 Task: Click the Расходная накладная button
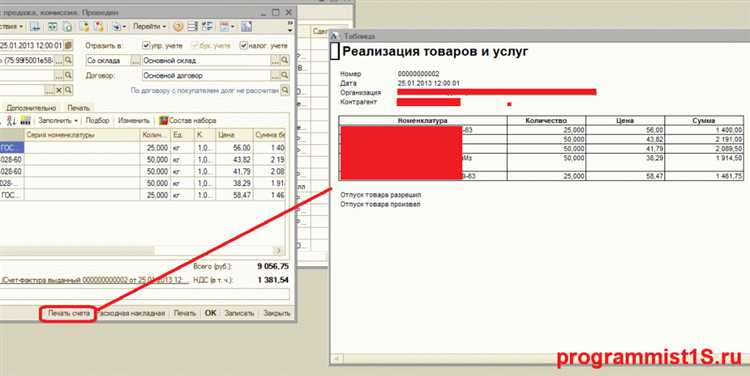[132, 313]
